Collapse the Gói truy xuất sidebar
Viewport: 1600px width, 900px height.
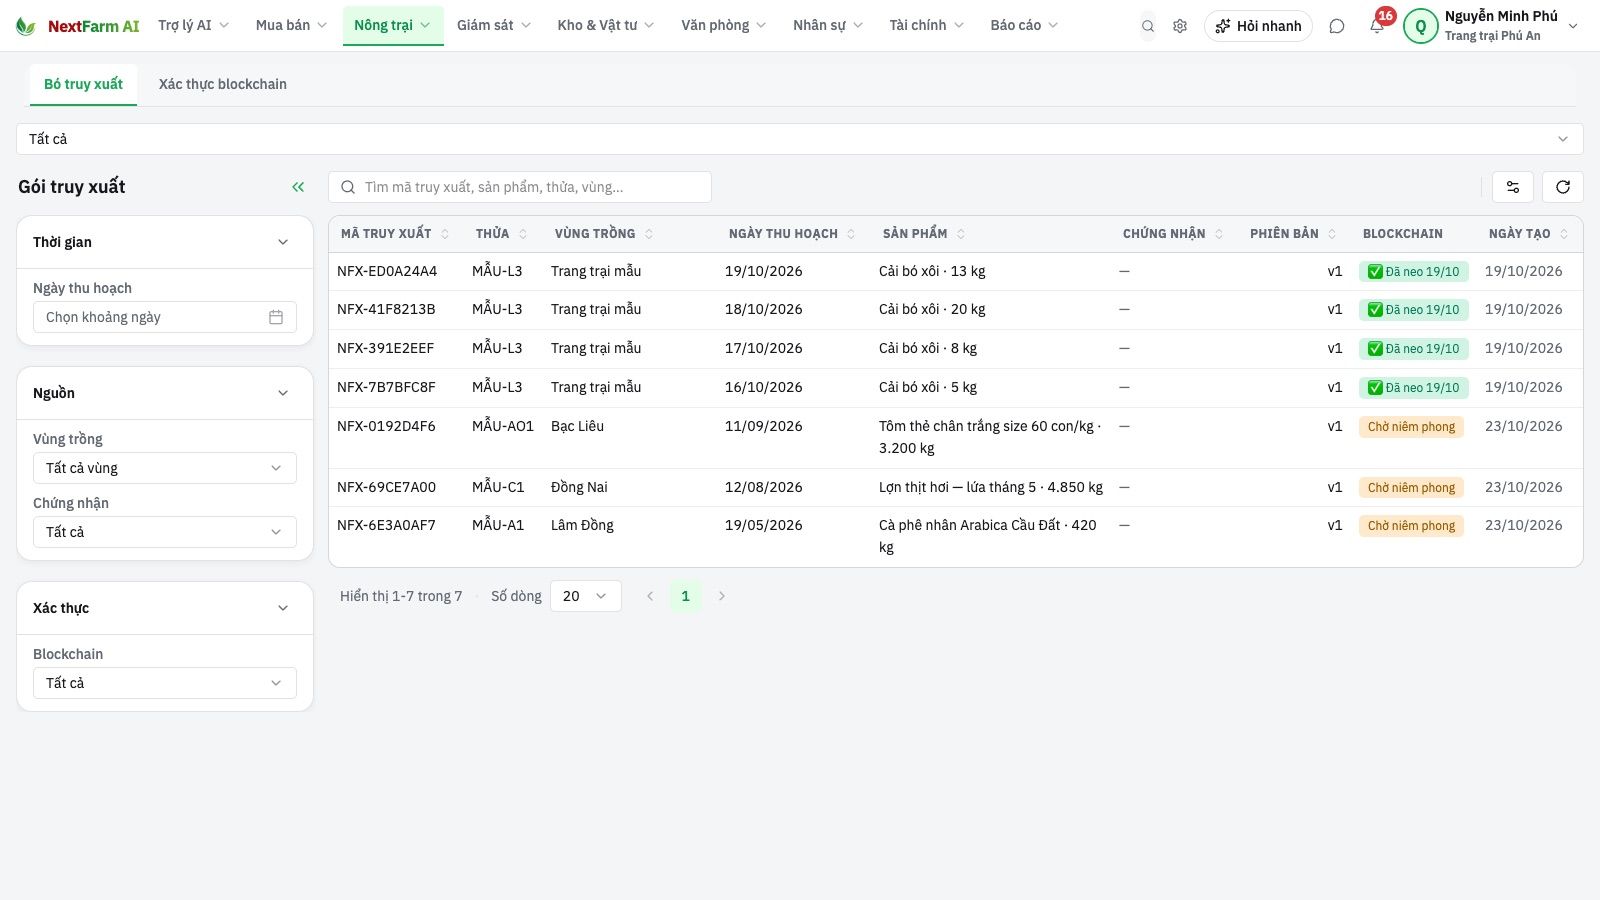pyautogui.click(x=298, y=187)
